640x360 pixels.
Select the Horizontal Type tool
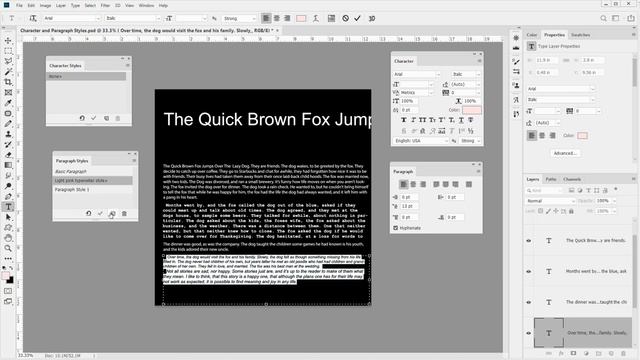(x=8, y=207)
